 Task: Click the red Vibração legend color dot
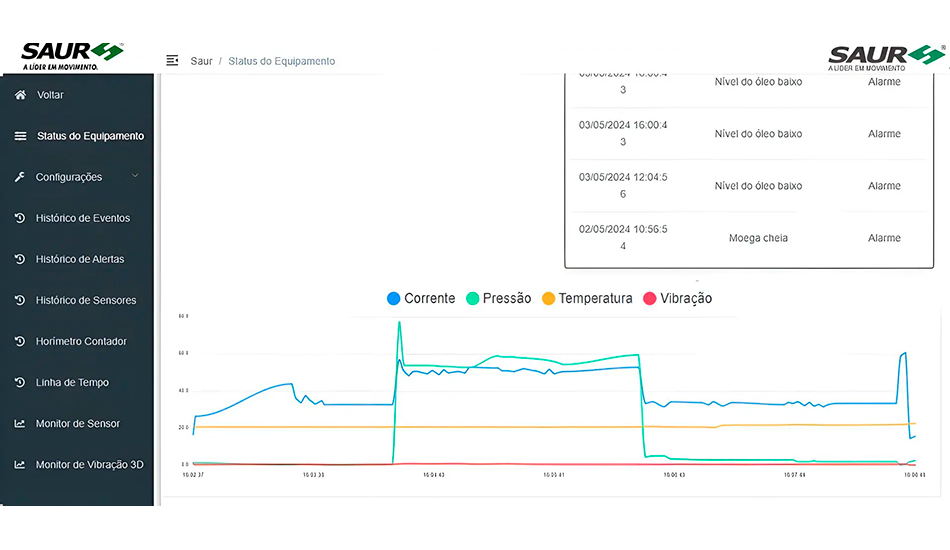click(649, 298)
